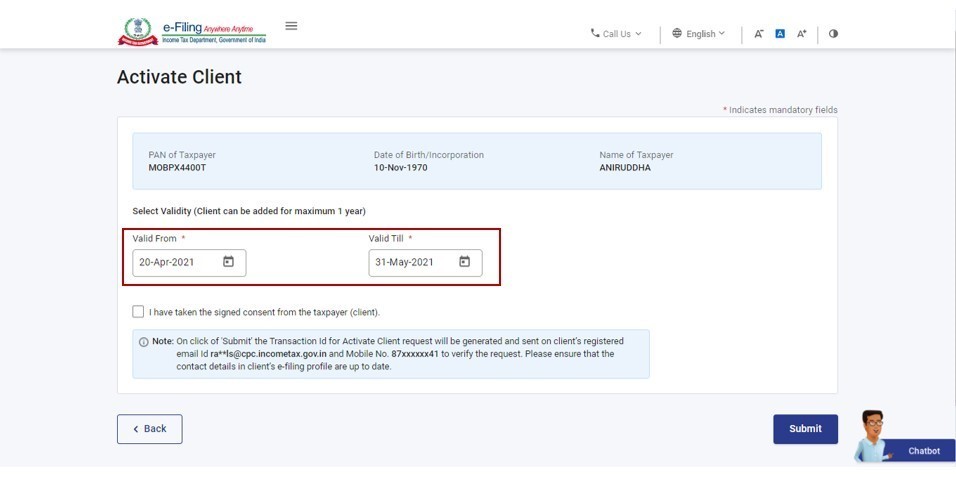Click inside the Valid Till date field
This screenshot has width=956, height=478.
(410, 263)
